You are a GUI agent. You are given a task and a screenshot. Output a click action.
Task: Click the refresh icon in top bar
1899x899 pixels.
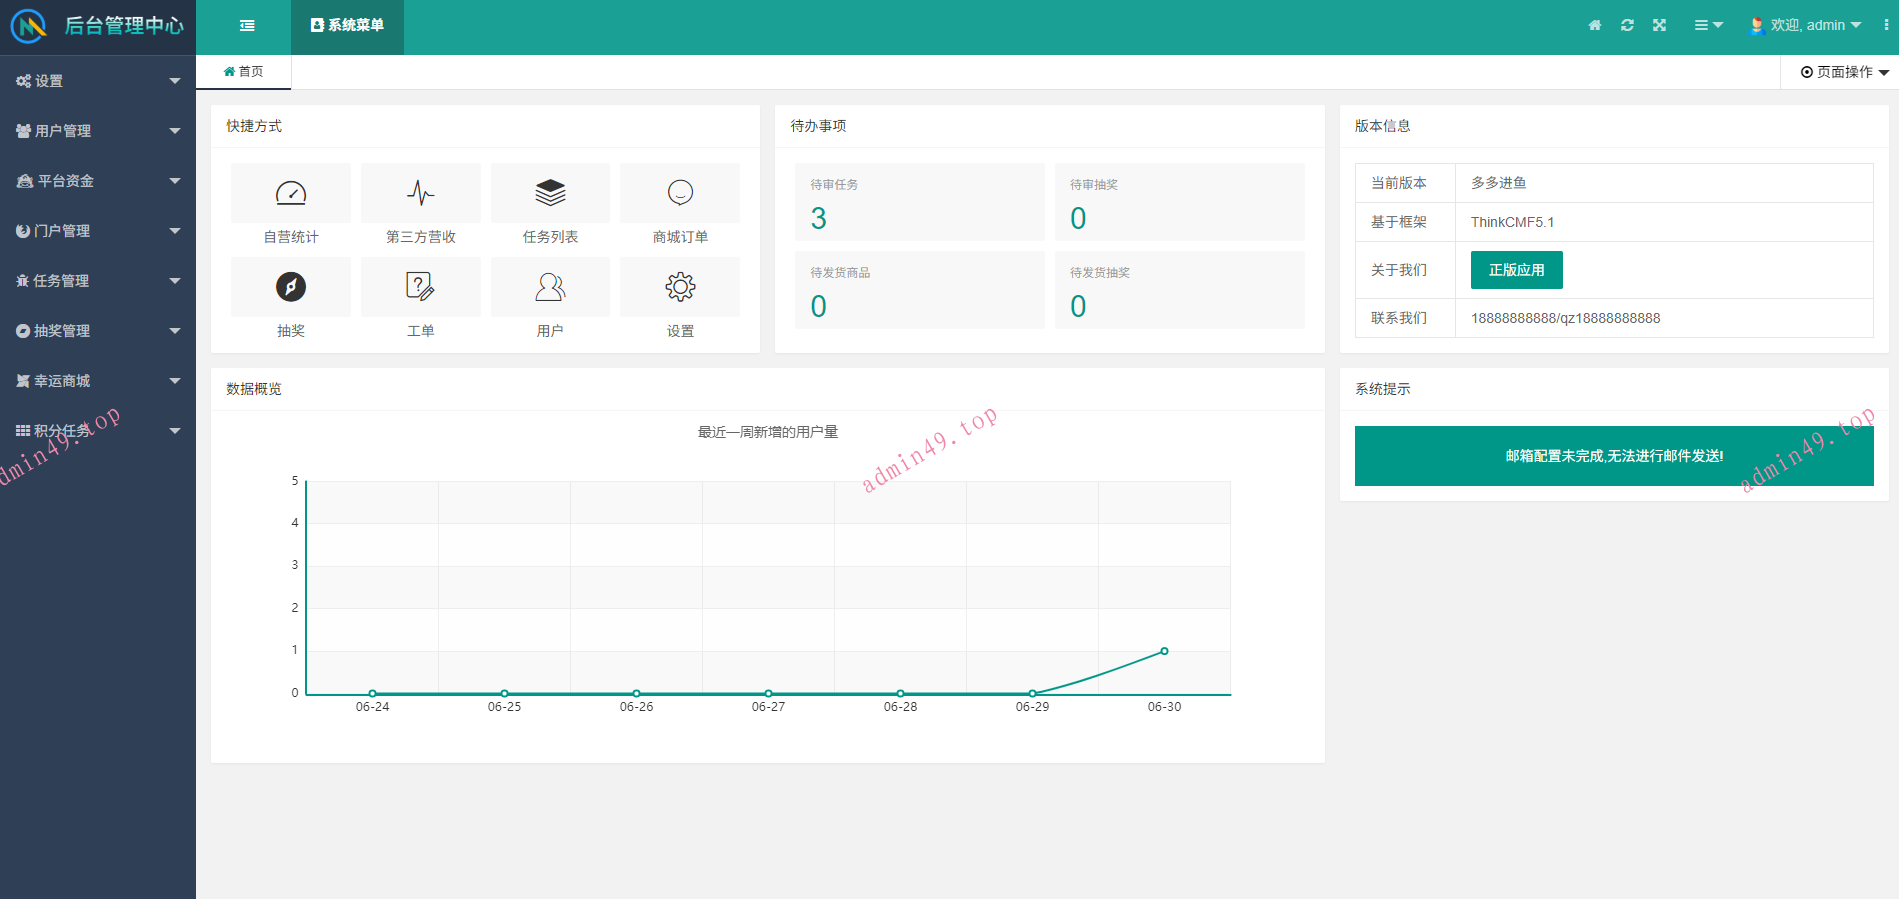point(1627,25)
